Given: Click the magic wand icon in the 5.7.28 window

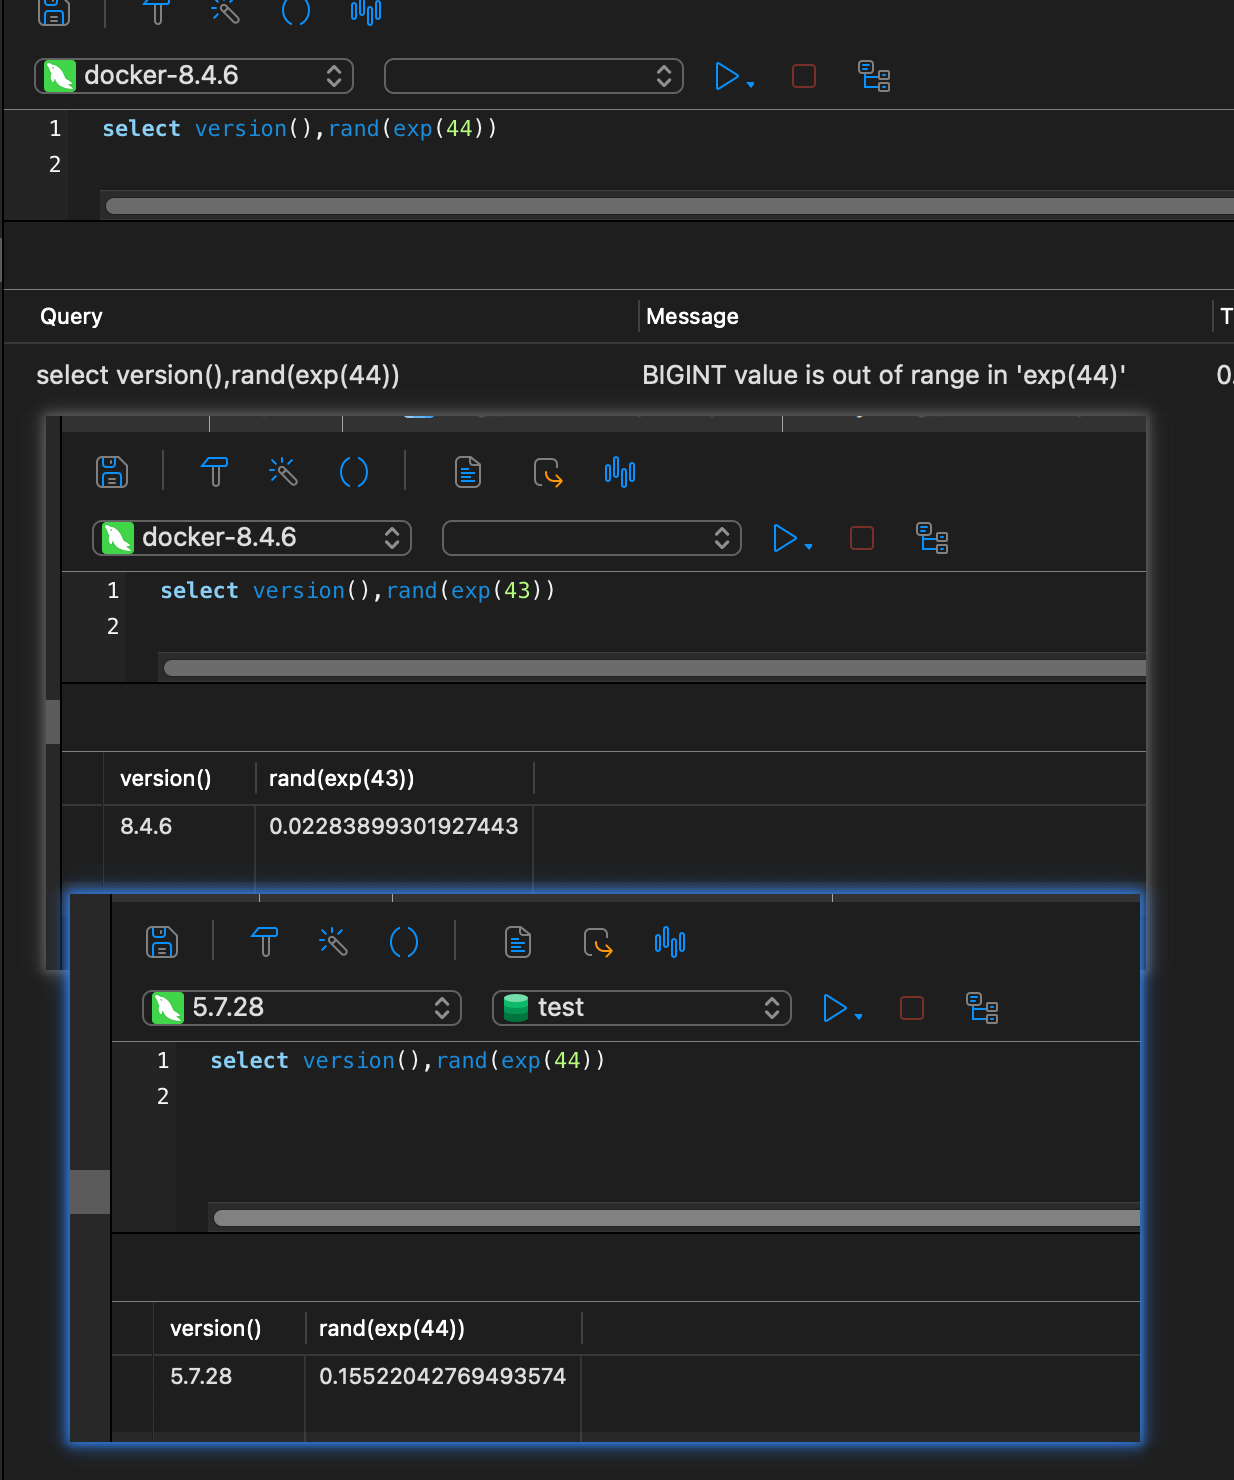Looking at the screenshot, I should 333,942.
